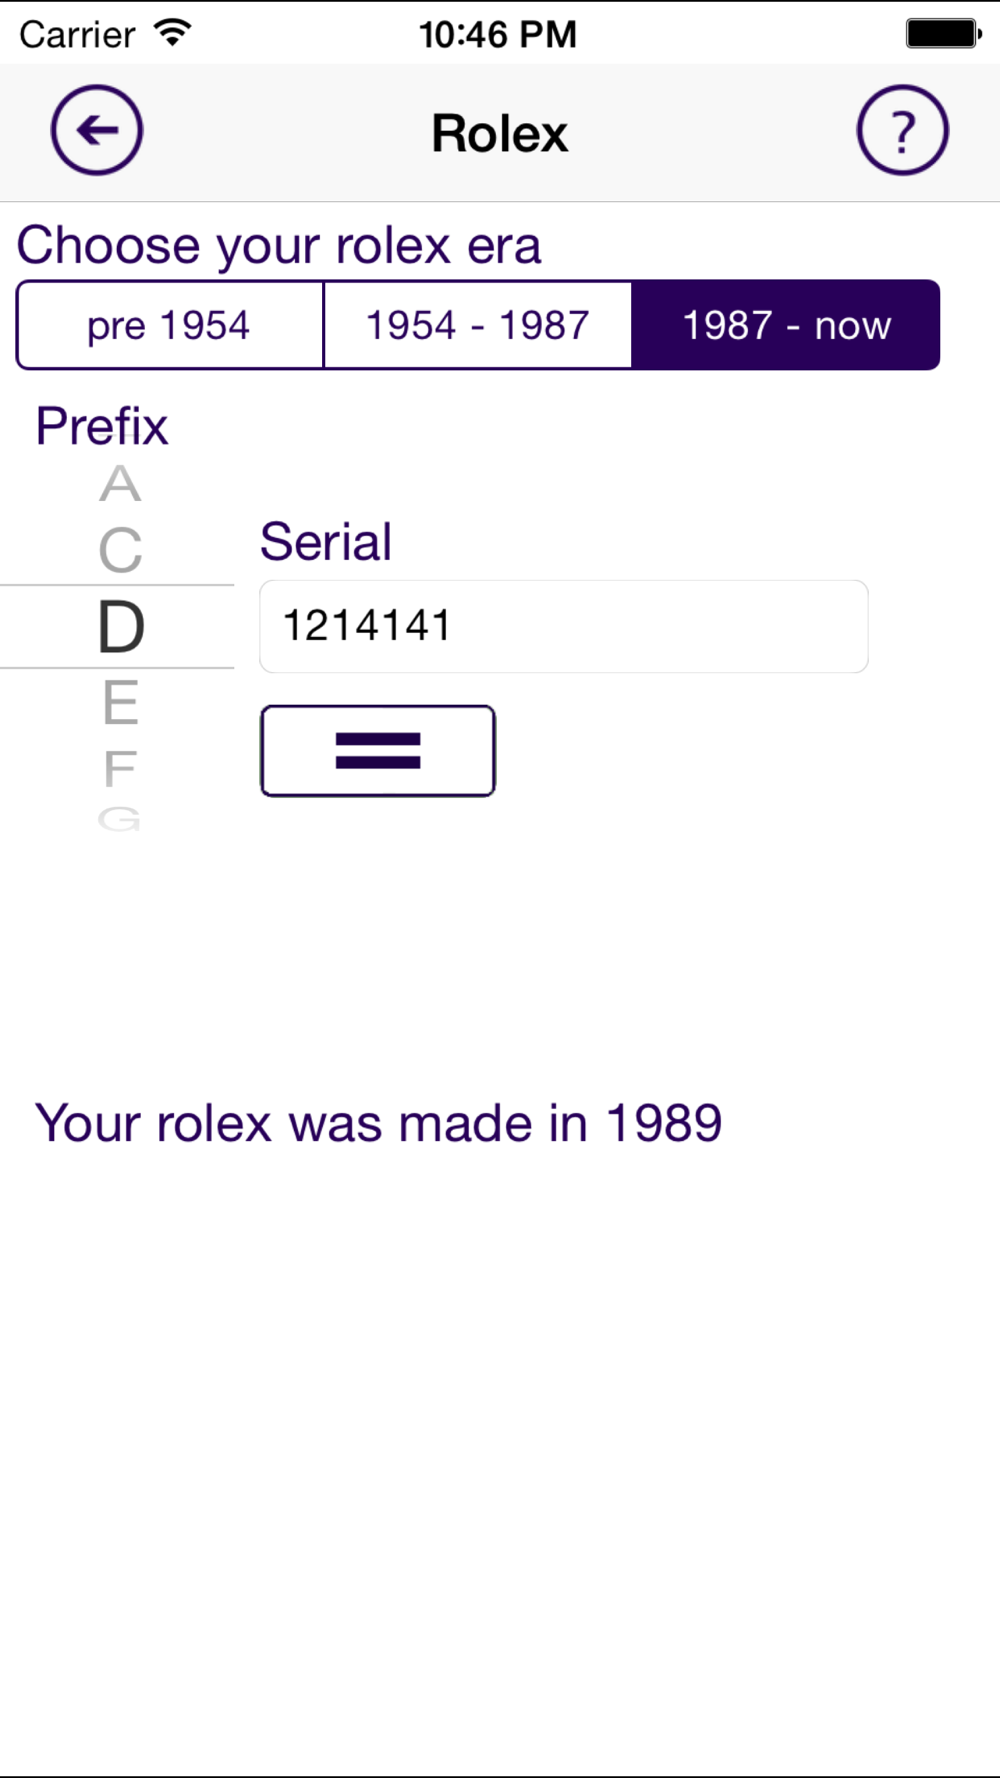
Task: Select the 1987 - now era segment
Action: coord(786,326)
